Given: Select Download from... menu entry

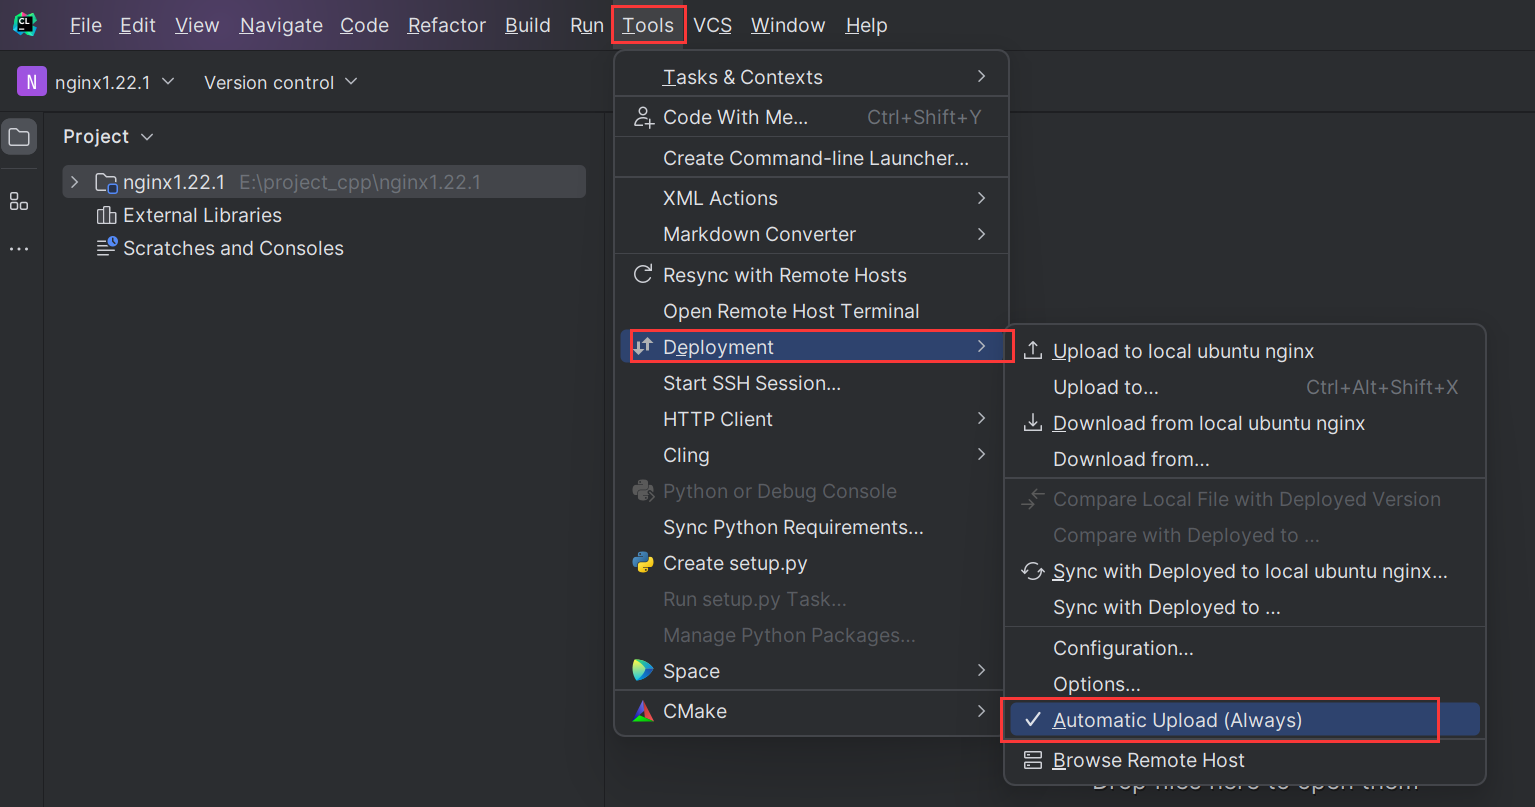Looking at the screenshot, I should pos(1244,459).
